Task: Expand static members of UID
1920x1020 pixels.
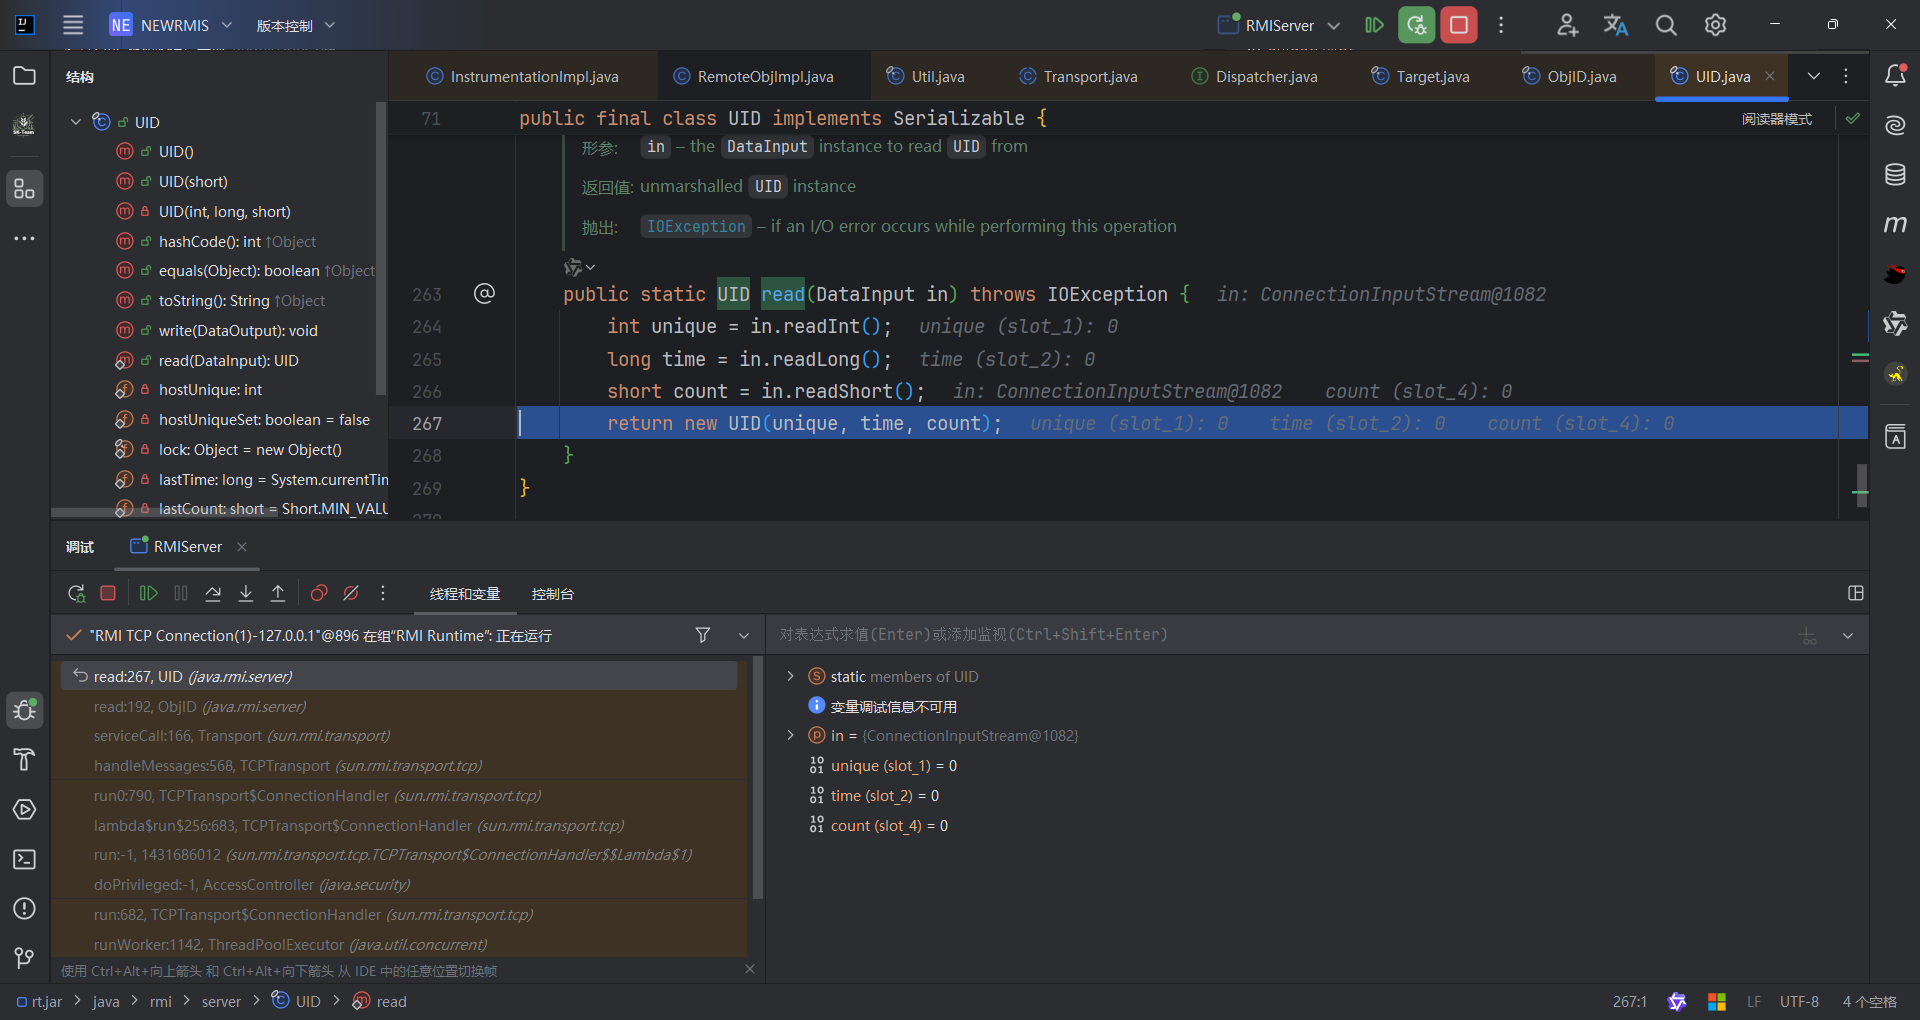Action: click(790, 676)
